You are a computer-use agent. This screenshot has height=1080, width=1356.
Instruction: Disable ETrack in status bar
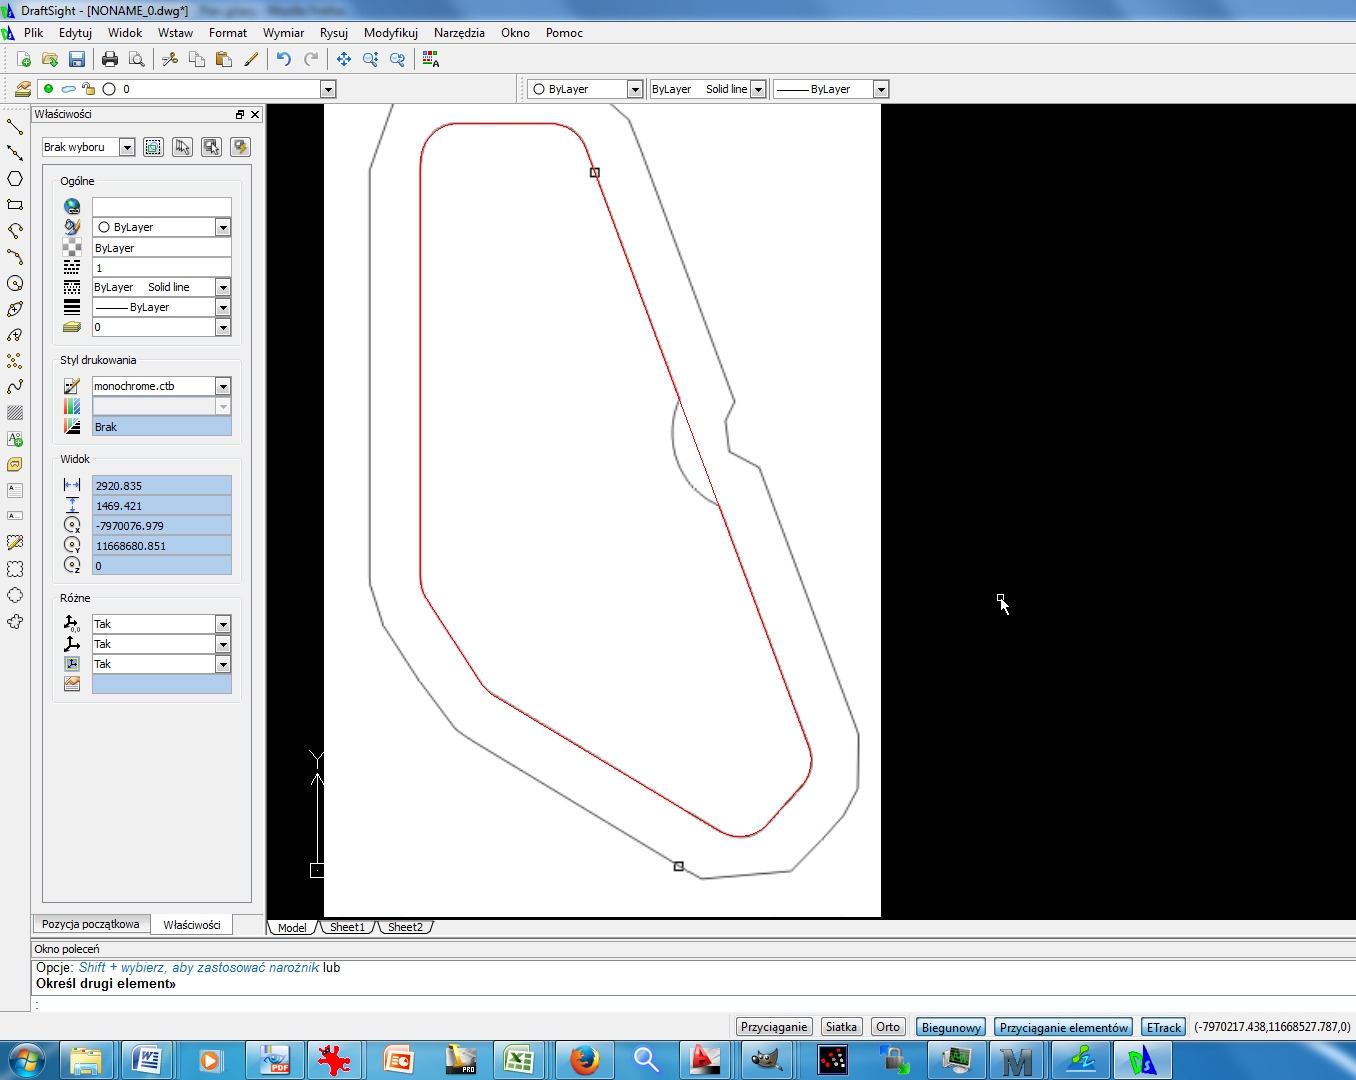(1163, 1027)
